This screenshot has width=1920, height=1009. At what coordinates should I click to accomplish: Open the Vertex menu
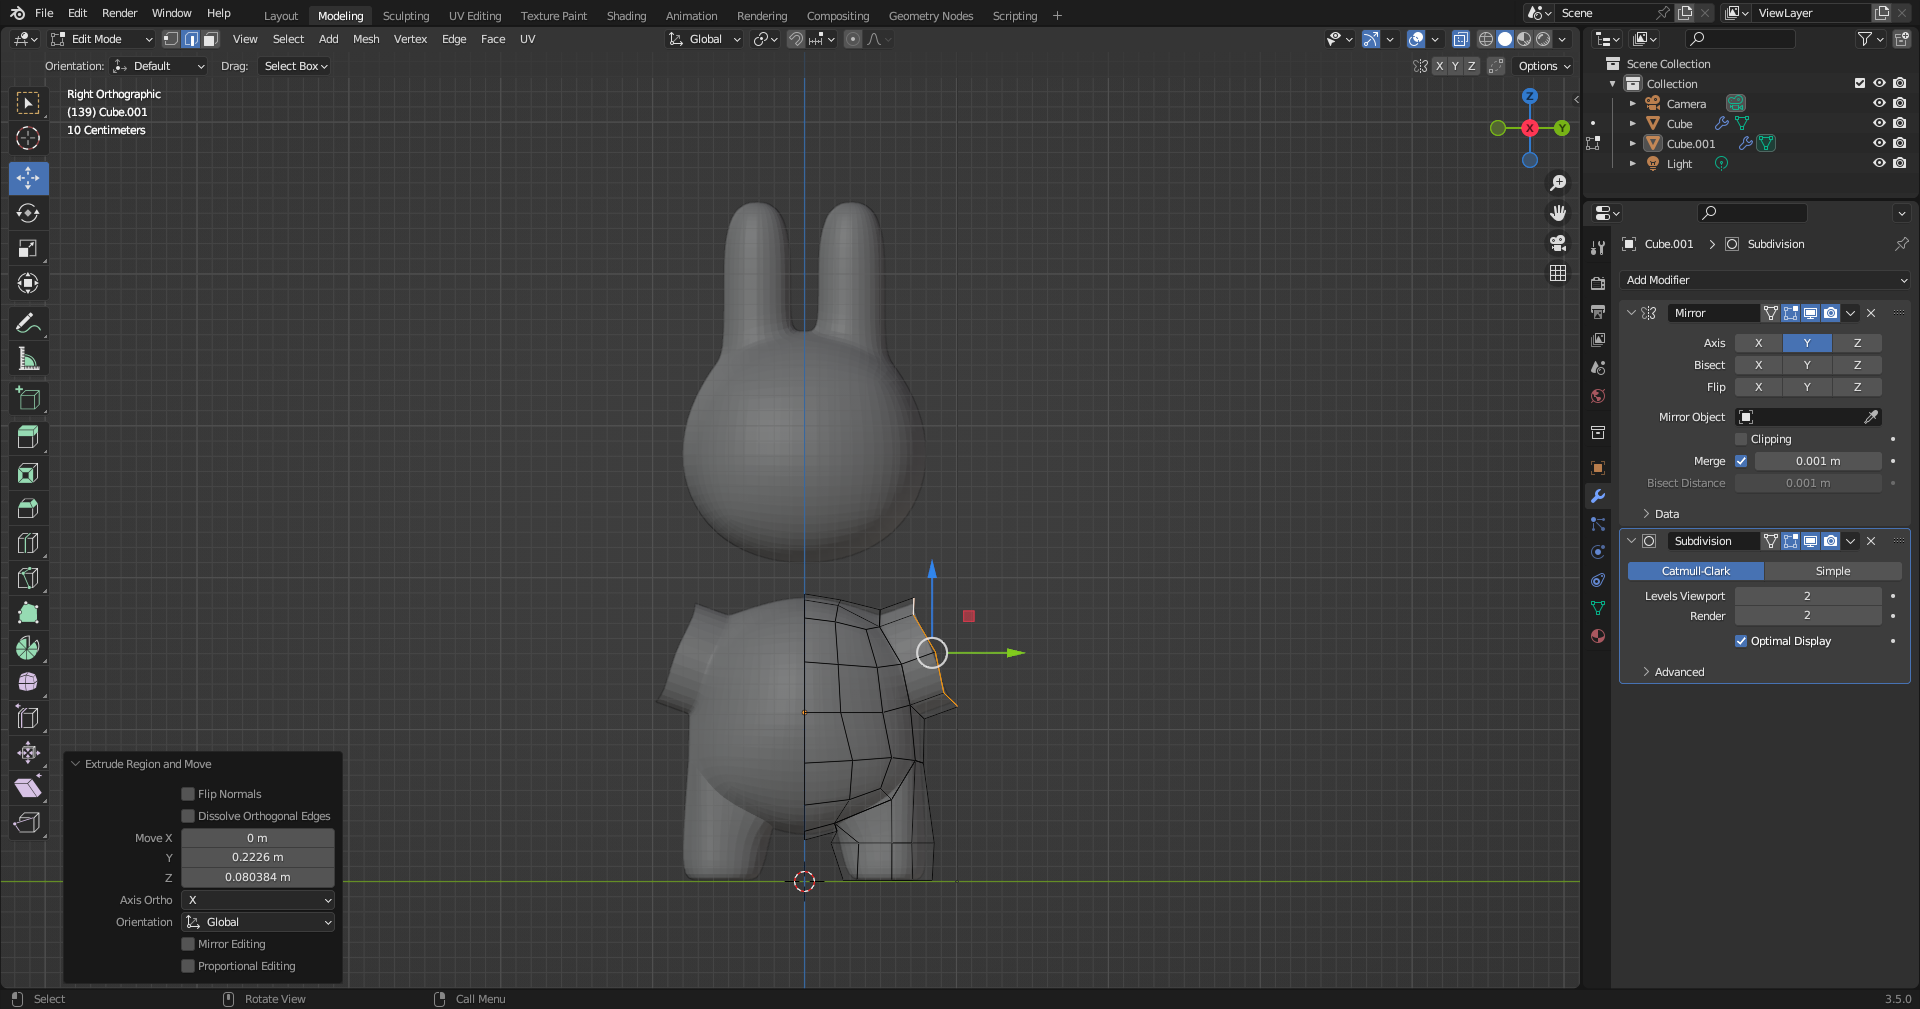[x=410, y=39]
